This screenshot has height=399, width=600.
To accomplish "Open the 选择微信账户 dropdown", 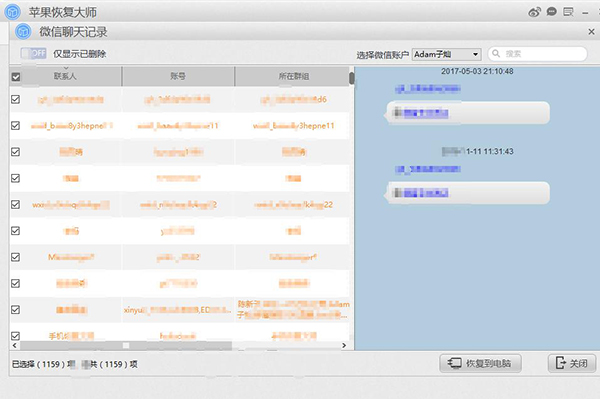I will point(446,54).
